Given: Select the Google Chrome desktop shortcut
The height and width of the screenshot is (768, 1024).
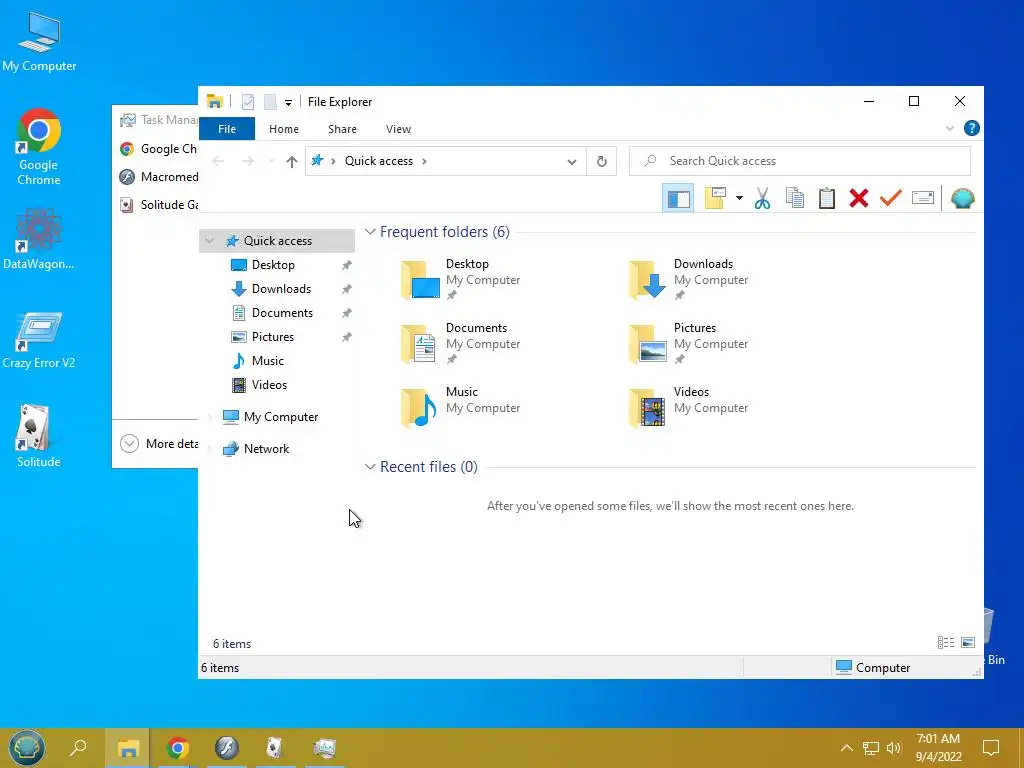Looking at the screenshot, I should [x=39, y=148].
